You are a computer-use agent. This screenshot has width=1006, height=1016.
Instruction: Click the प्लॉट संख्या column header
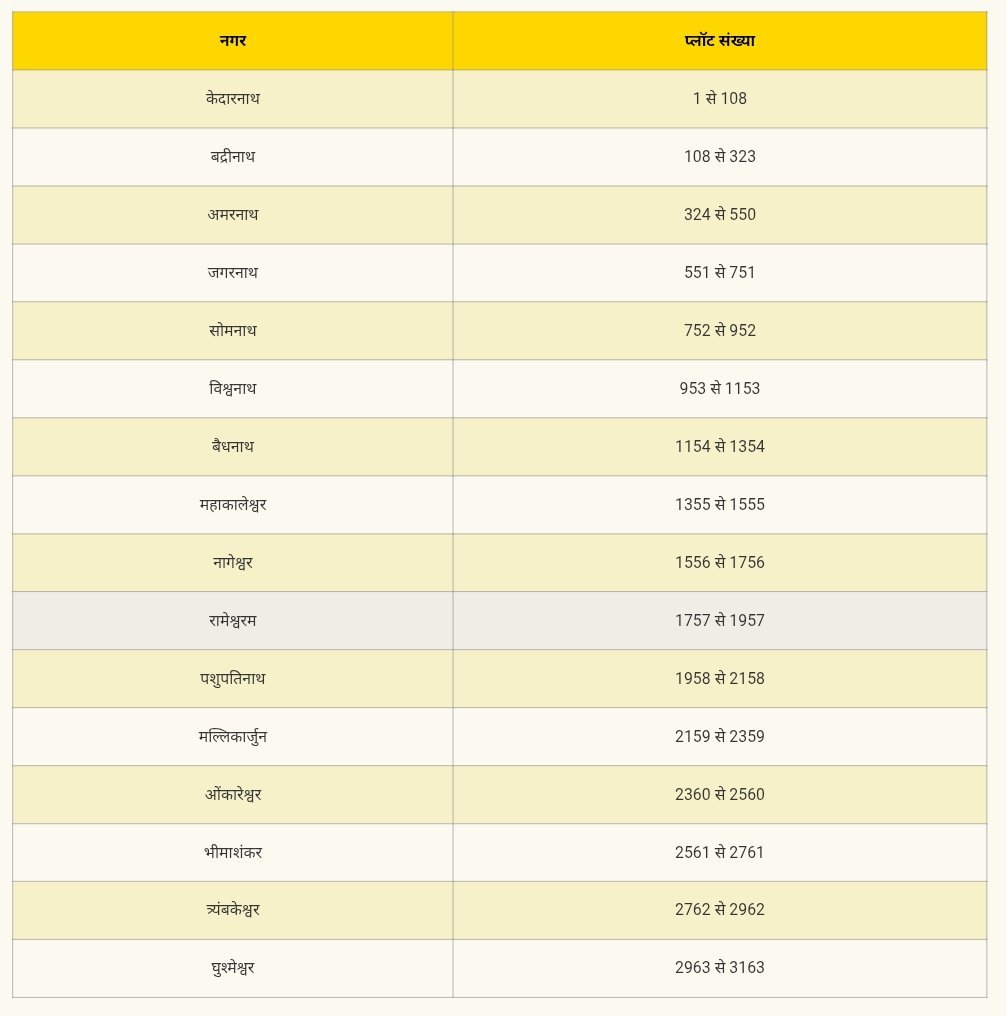720,41
